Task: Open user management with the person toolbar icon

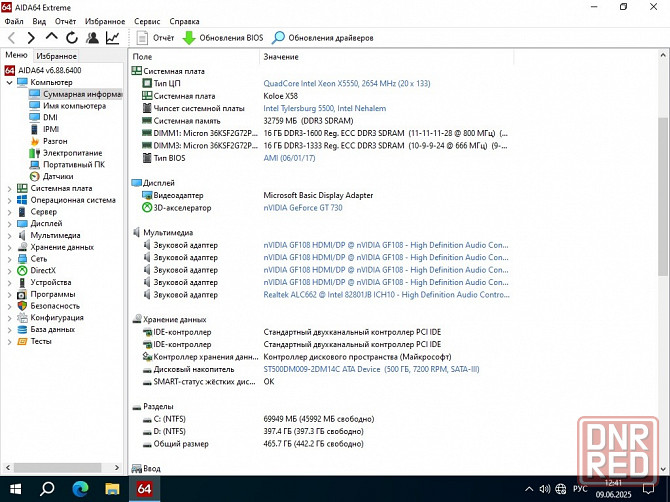Action: 92,38
